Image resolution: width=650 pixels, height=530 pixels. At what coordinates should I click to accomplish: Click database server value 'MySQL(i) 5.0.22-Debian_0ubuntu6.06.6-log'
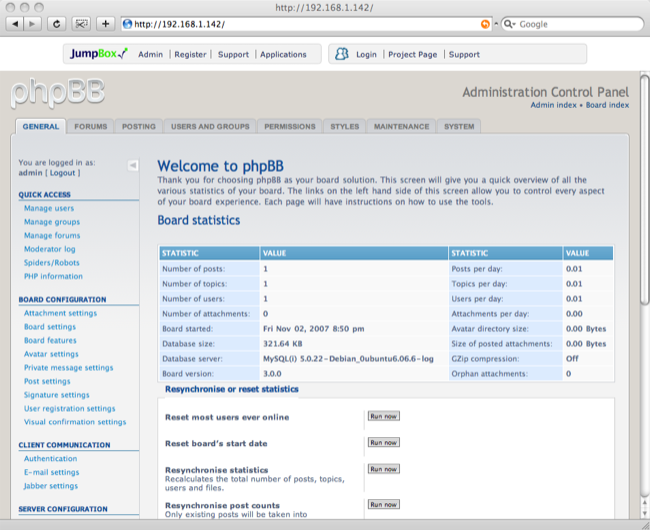coord(348,358)
